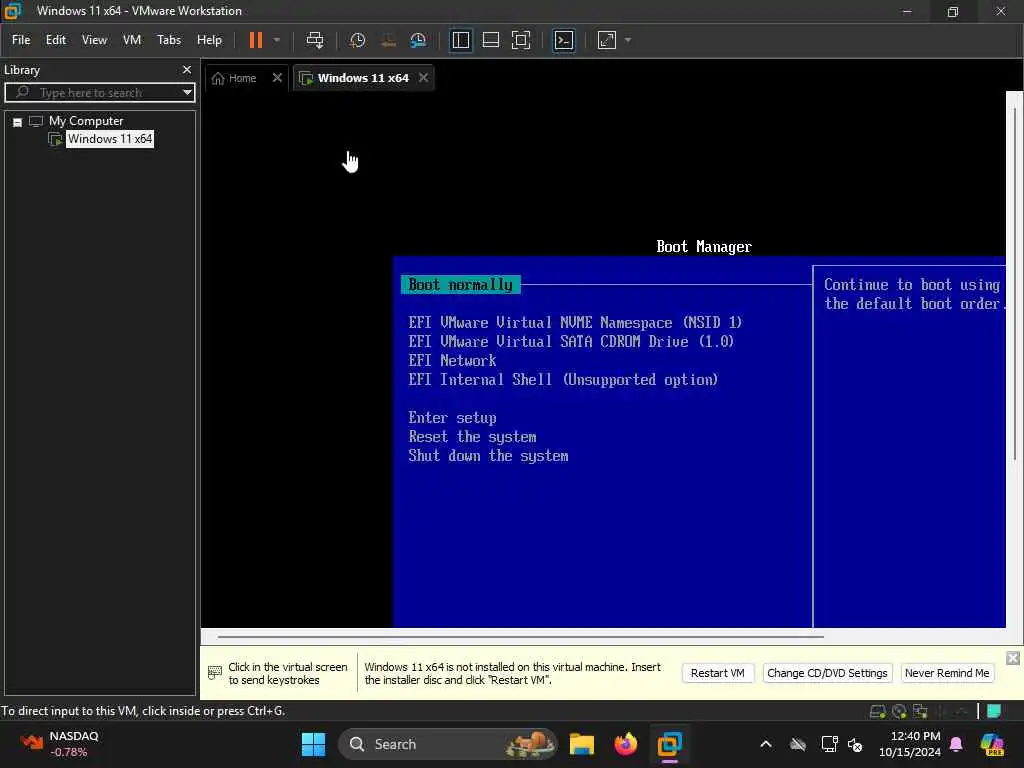Close the Library panel
Viewport: 1024px width, 768px height.
[187, 69]
